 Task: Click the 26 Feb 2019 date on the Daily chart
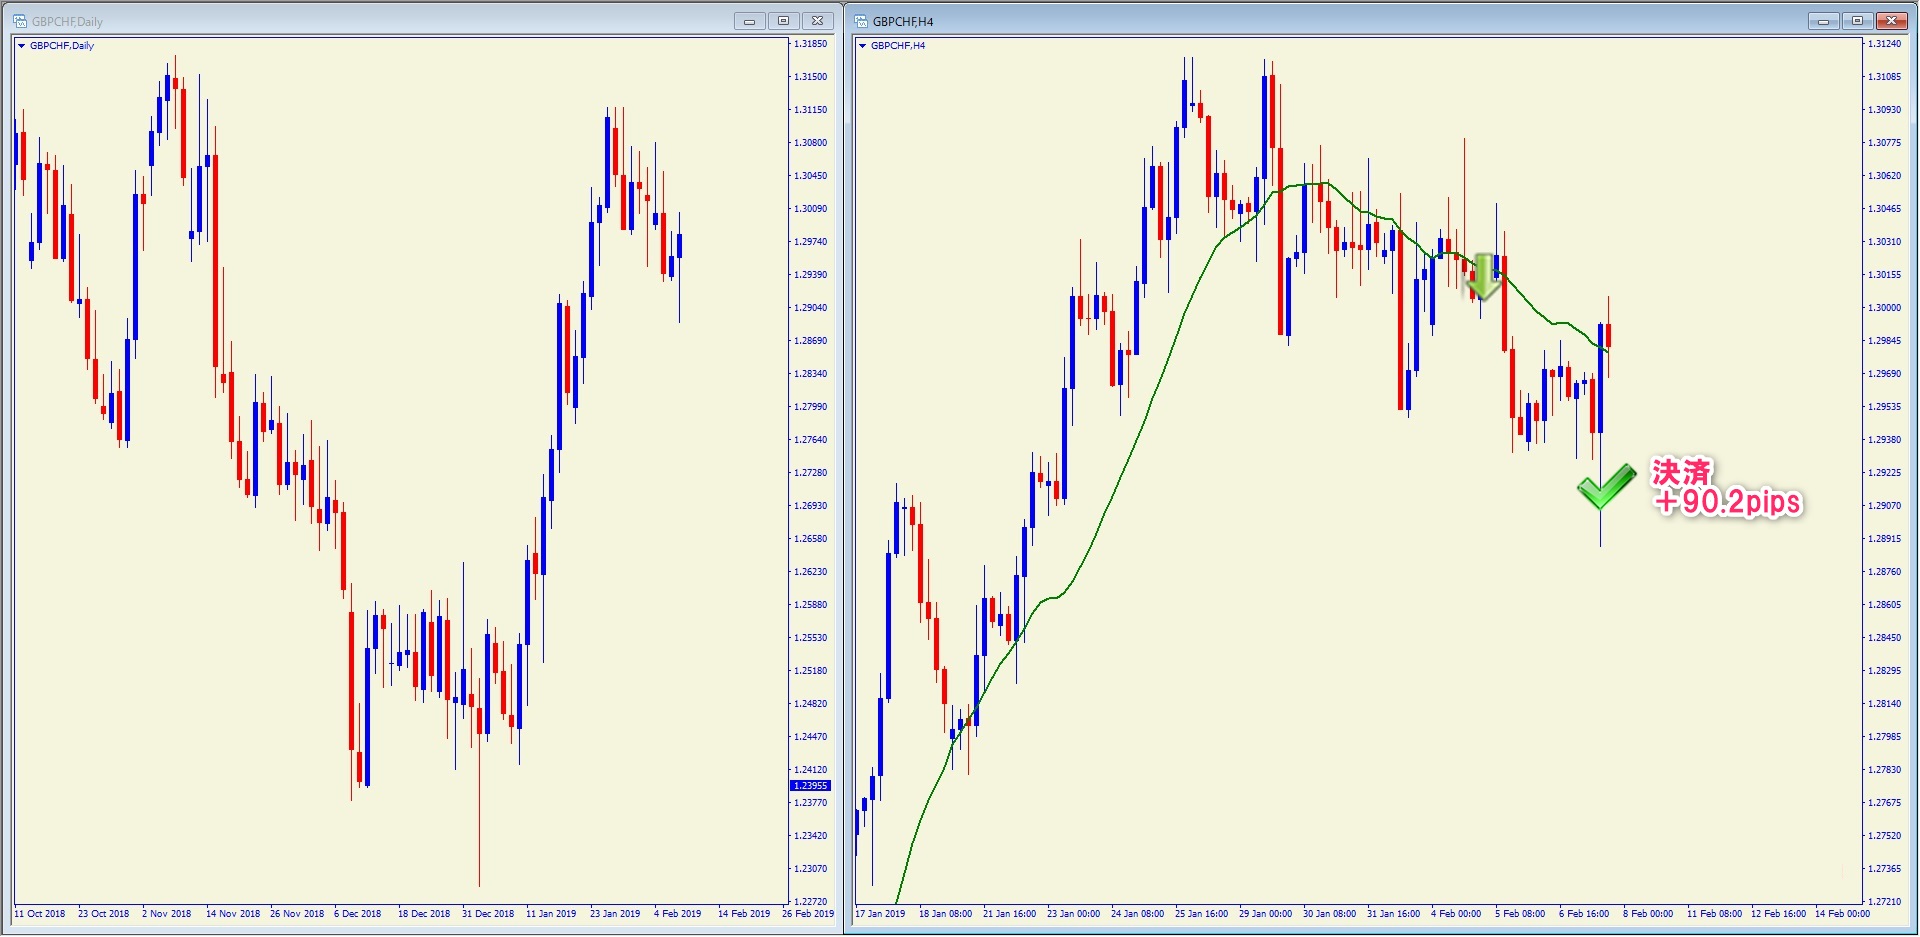click(808, 914)
